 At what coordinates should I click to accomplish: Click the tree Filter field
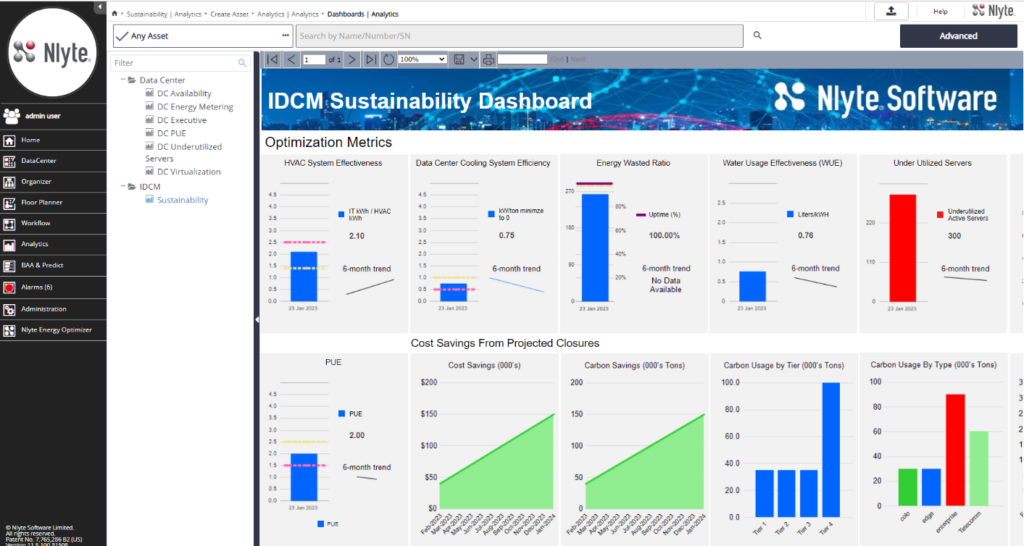click(180, 63)
